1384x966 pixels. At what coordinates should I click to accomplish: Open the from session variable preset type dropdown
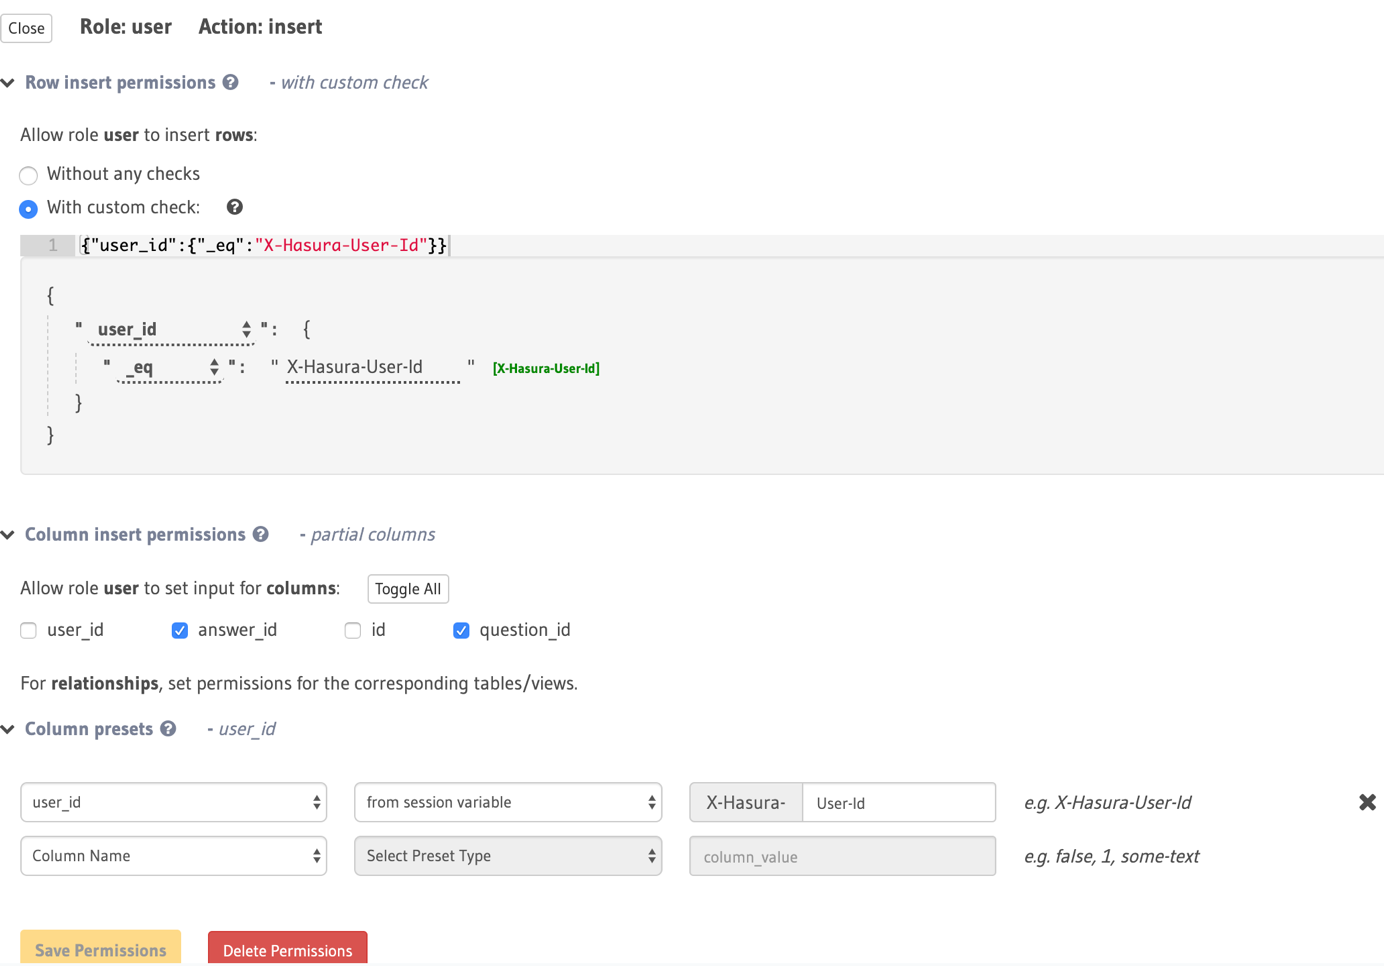pyautogui.click(x=508, y=802)
